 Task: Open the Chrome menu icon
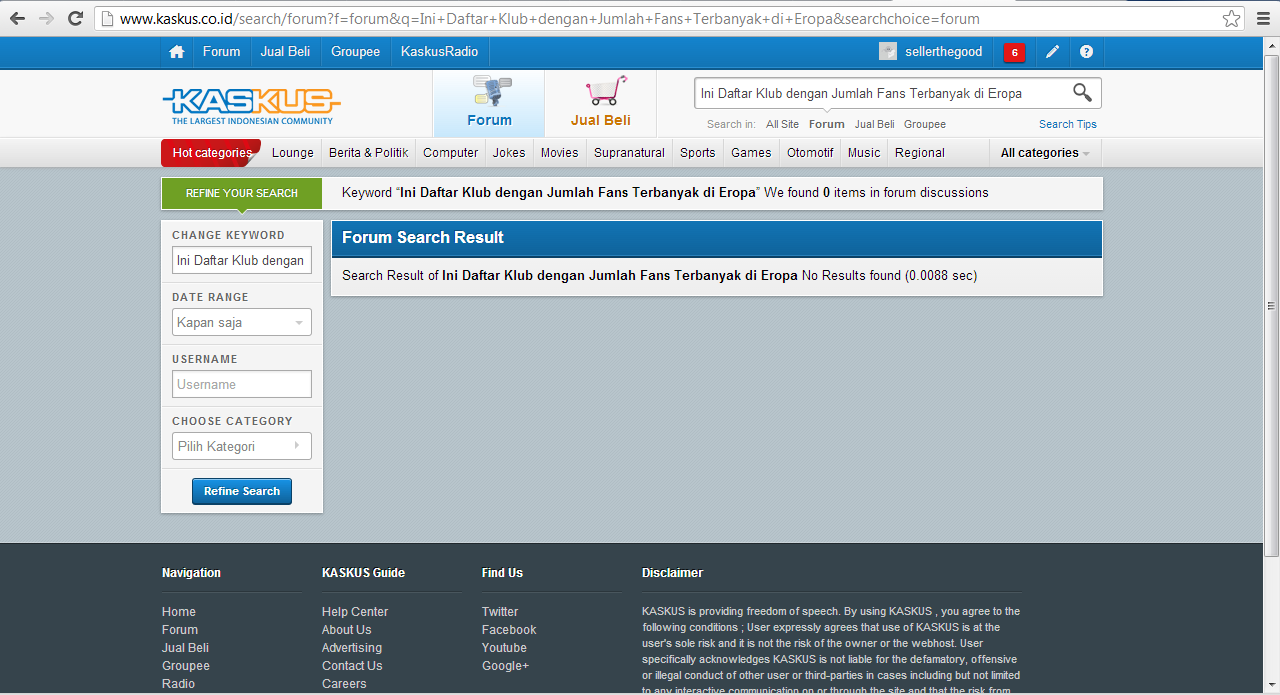[x=1261, y=19]
